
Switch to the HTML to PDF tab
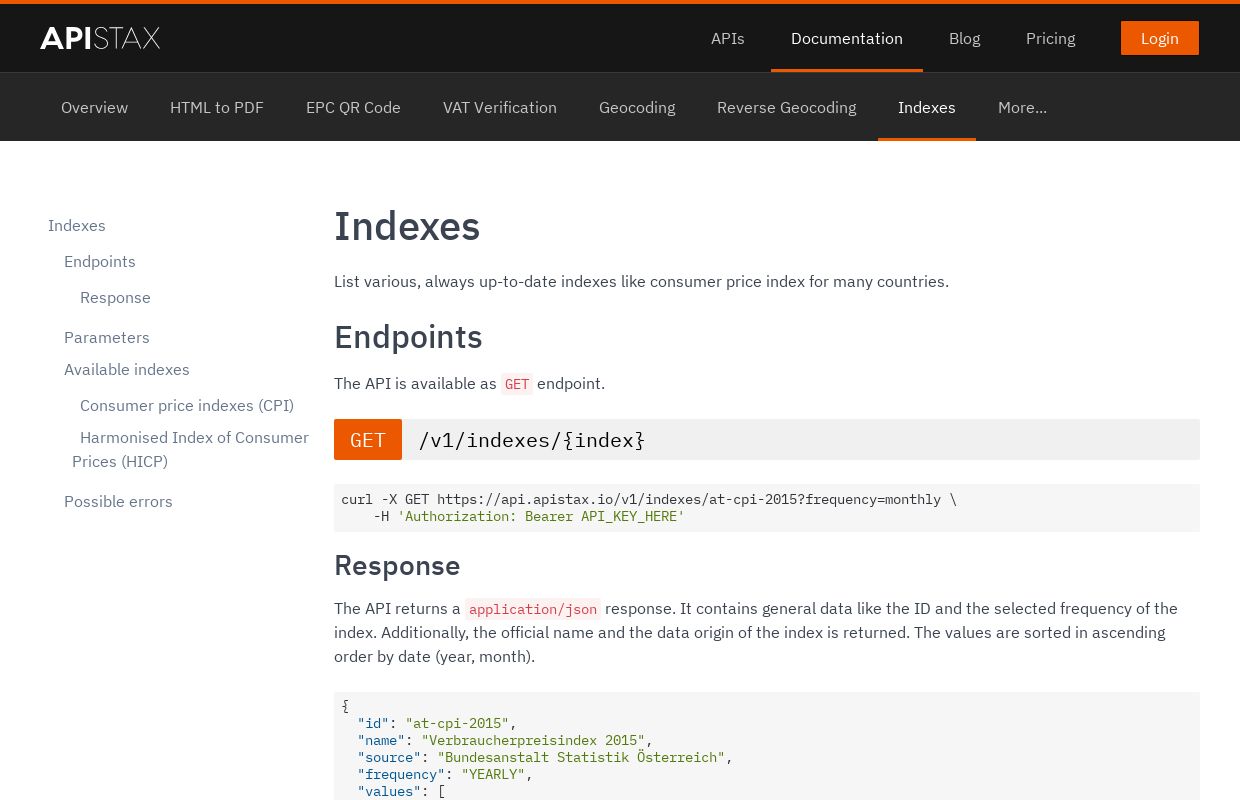216,107
